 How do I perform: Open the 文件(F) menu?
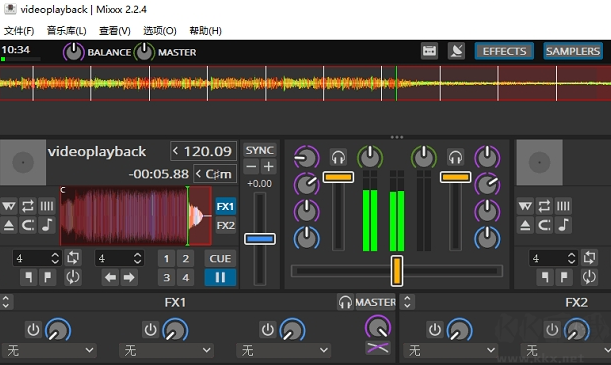pos(19,30)
